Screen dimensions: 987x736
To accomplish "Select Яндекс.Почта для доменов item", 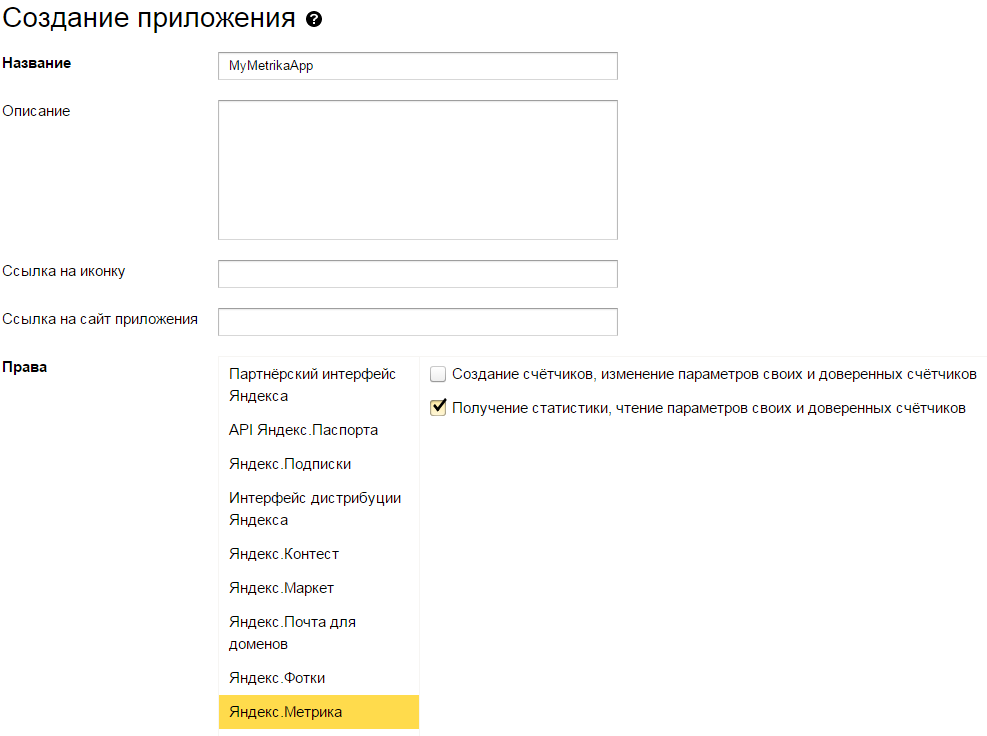I will (292, 633).
